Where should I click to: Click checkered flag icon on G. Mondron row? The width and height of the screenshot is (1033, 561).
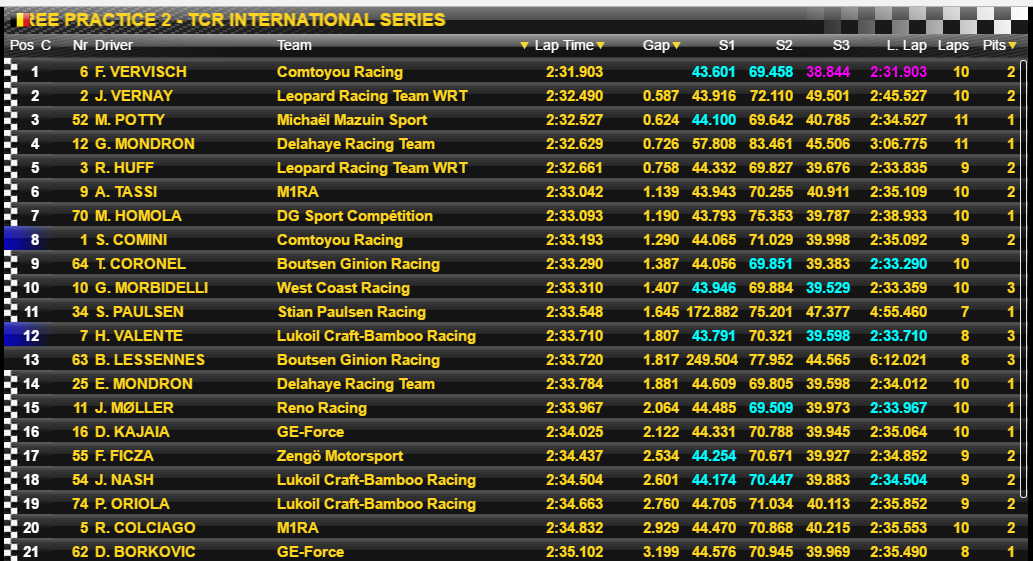point(11,144)
